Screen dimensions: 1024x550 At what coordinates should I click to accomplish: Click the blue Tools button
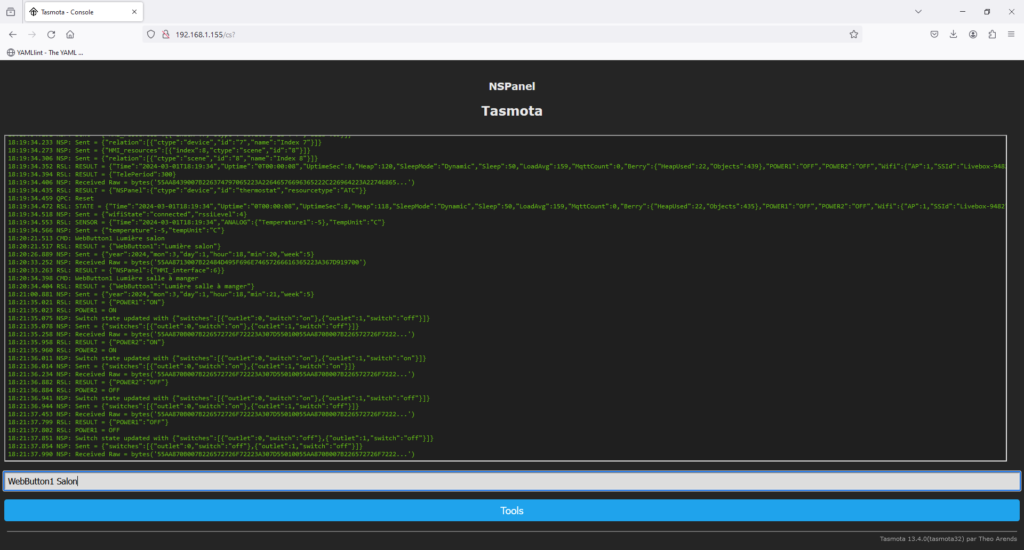pyautogui.click(x=512, y=511)
